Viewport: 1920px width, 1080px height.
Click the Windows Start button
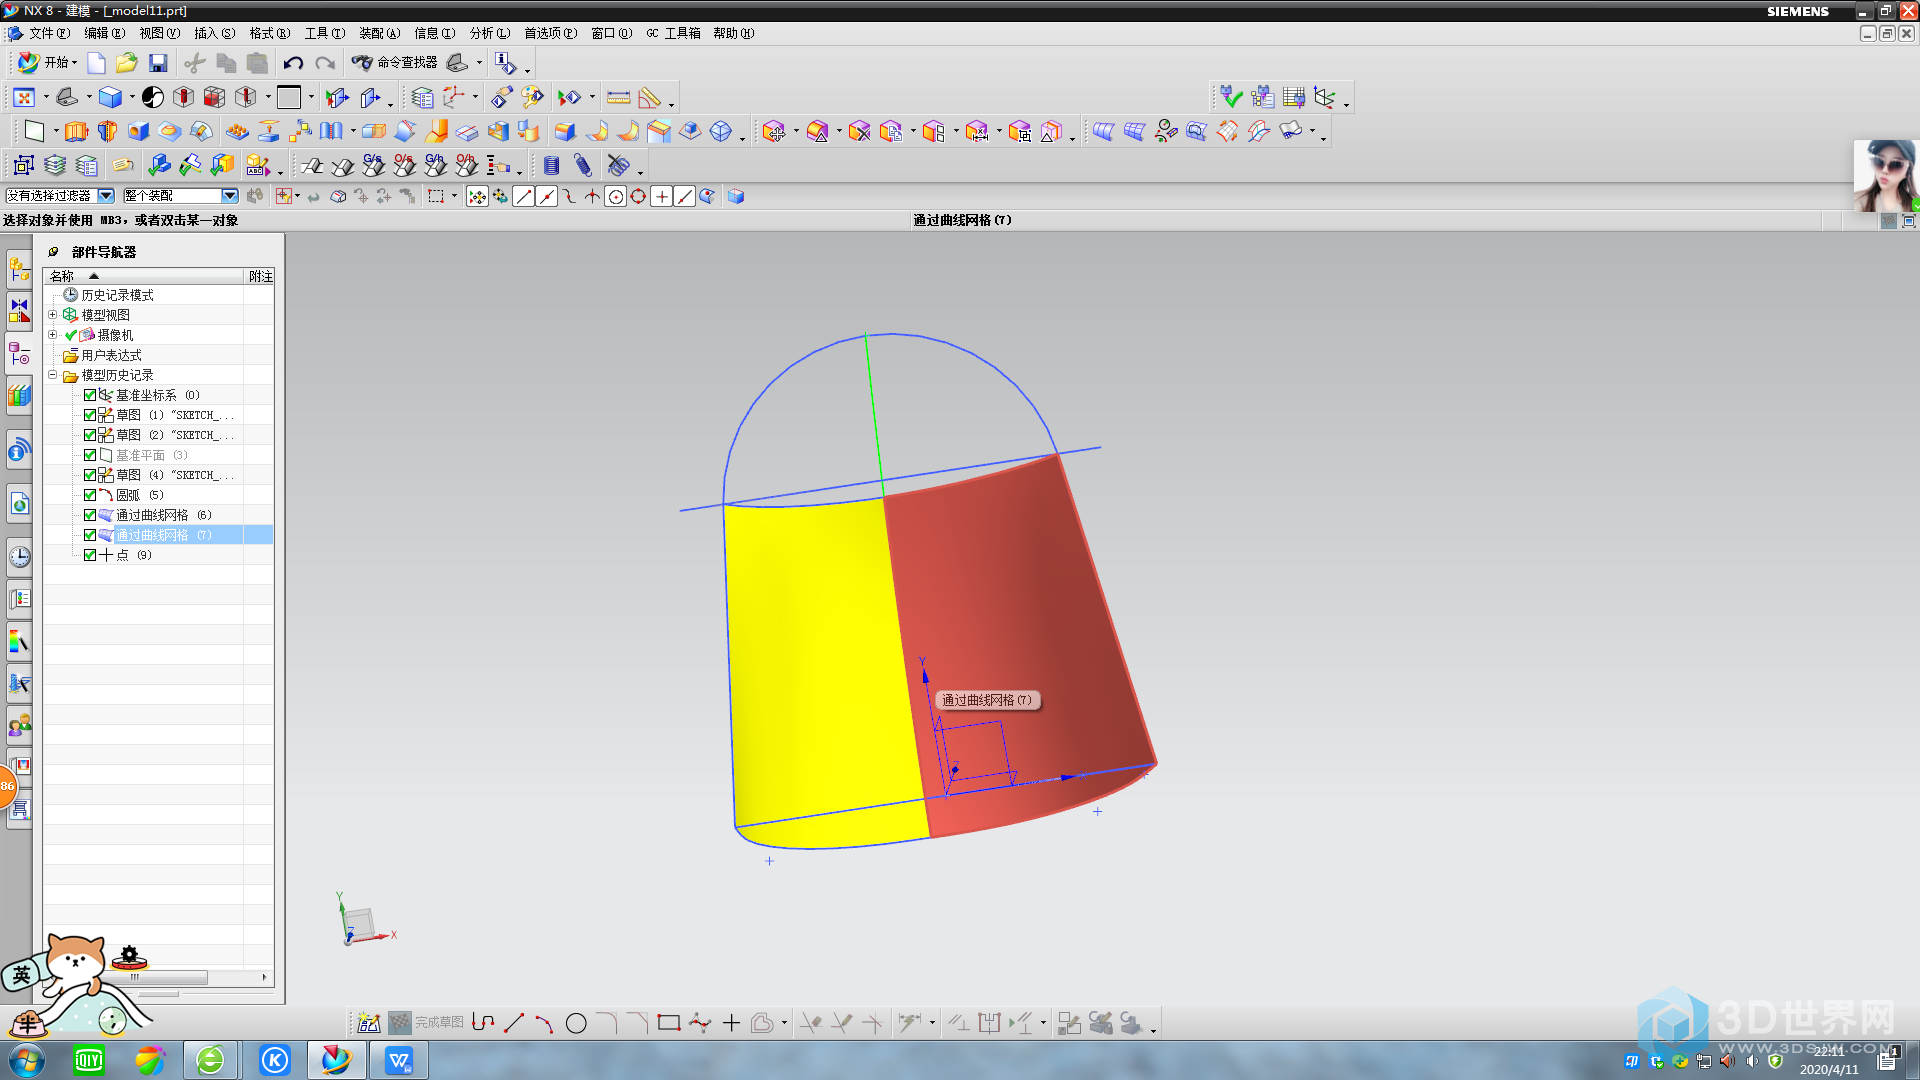pos(27,1060)
